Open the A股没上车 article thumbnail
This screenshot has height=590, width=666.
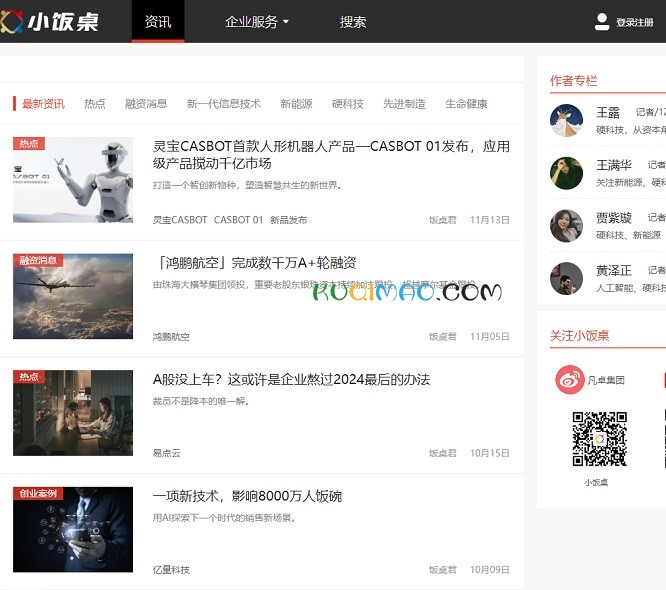tap(73, 413)
